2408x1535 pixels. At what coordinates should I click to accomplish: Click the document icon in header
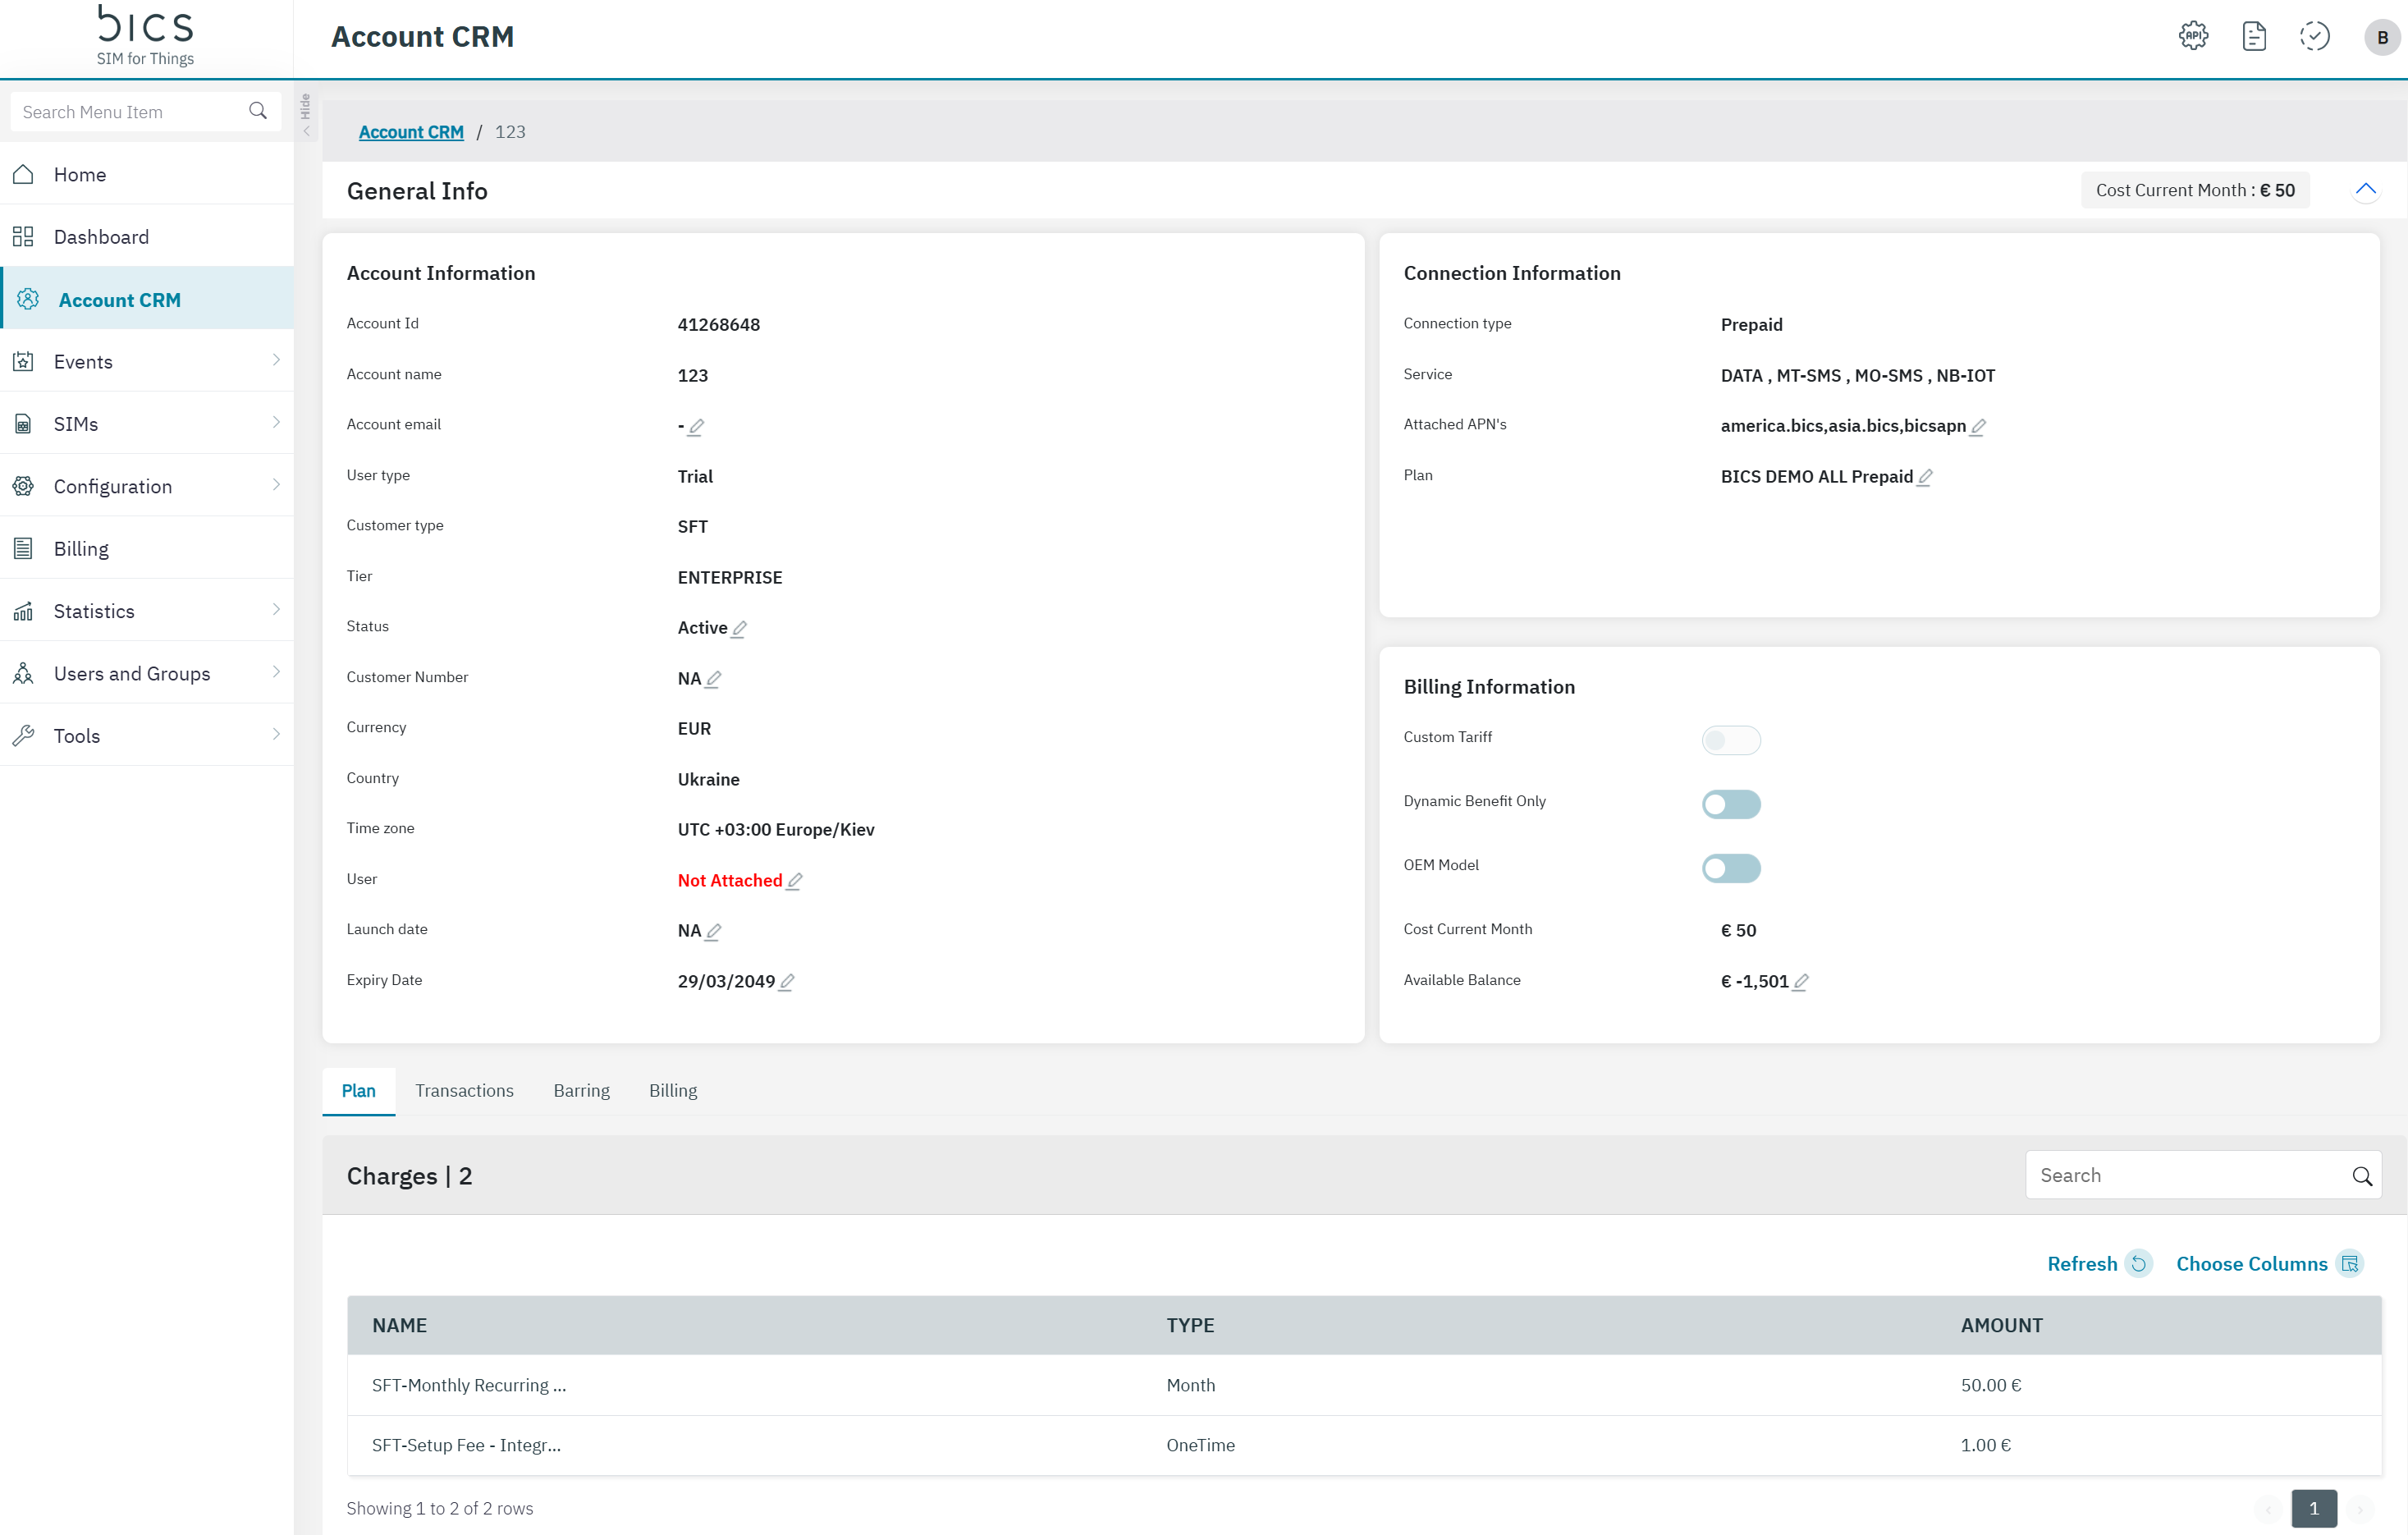click(2254, 36)
